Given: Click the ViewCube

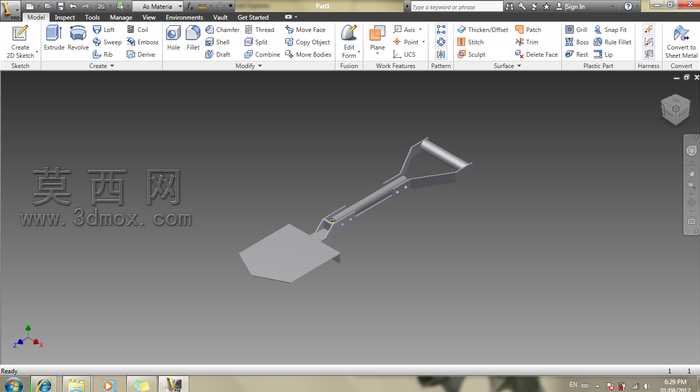Looking at the screenshot, I should pos(675,109).
